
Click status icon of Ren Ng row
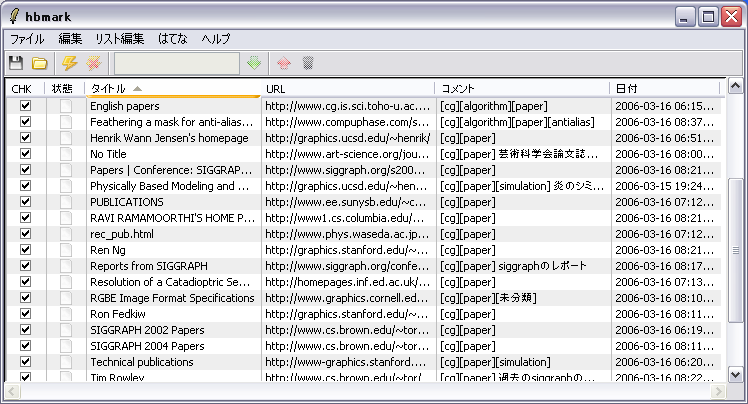click(x=66, y=250)
